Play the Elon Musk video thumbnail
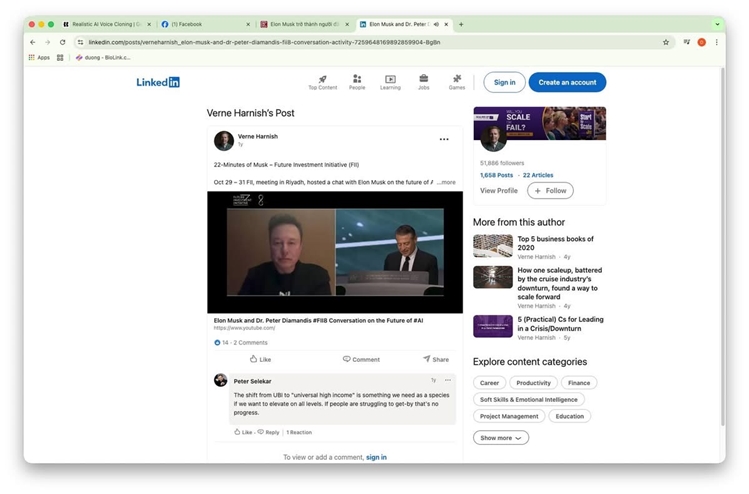Screen dimensions: 749x494 point(335,252)
